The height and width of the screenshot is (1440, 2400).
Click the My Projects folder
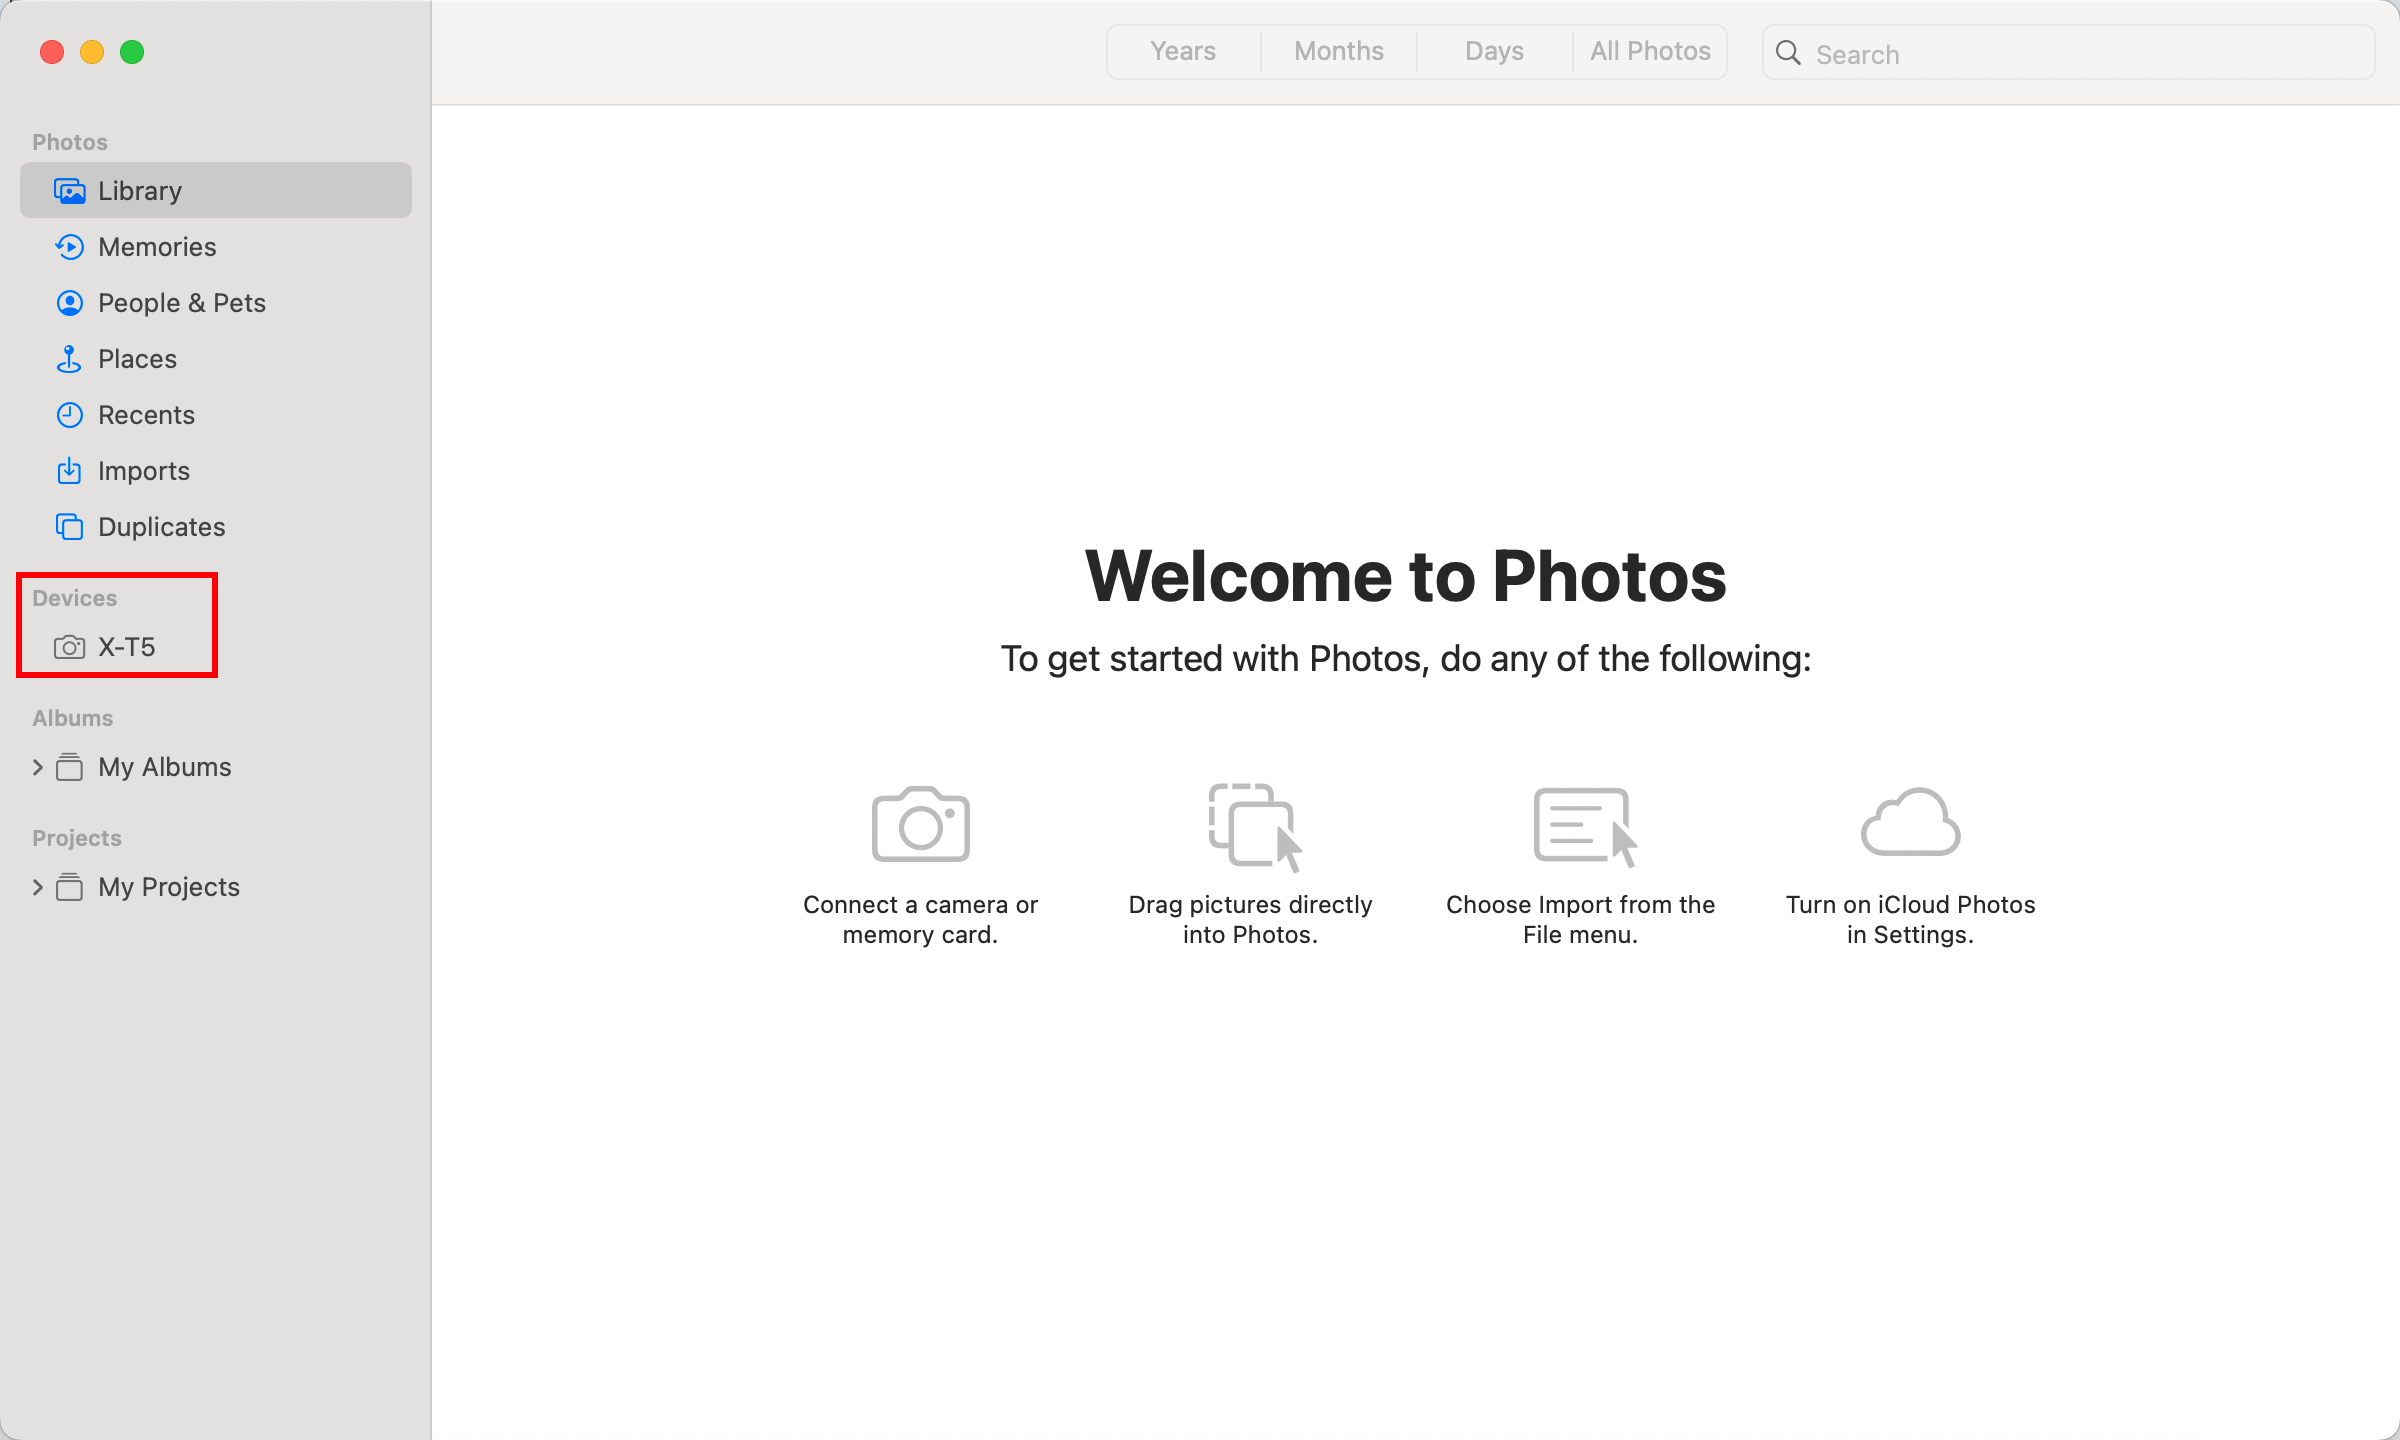pyautogui.click(x=168, y=887)
